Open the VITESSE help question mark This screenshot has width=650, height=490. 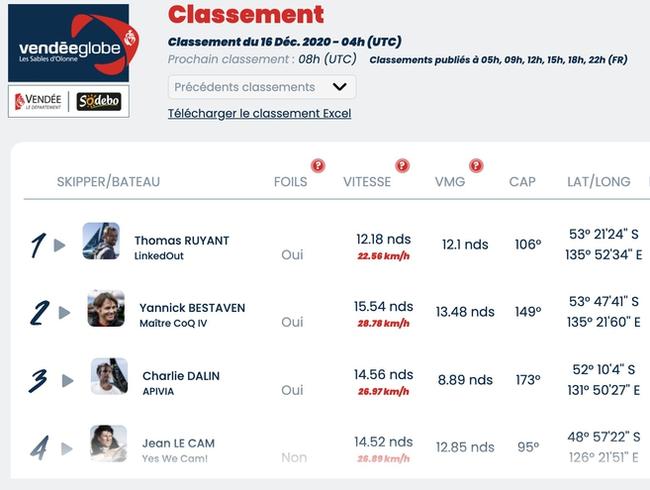point(402,166)
